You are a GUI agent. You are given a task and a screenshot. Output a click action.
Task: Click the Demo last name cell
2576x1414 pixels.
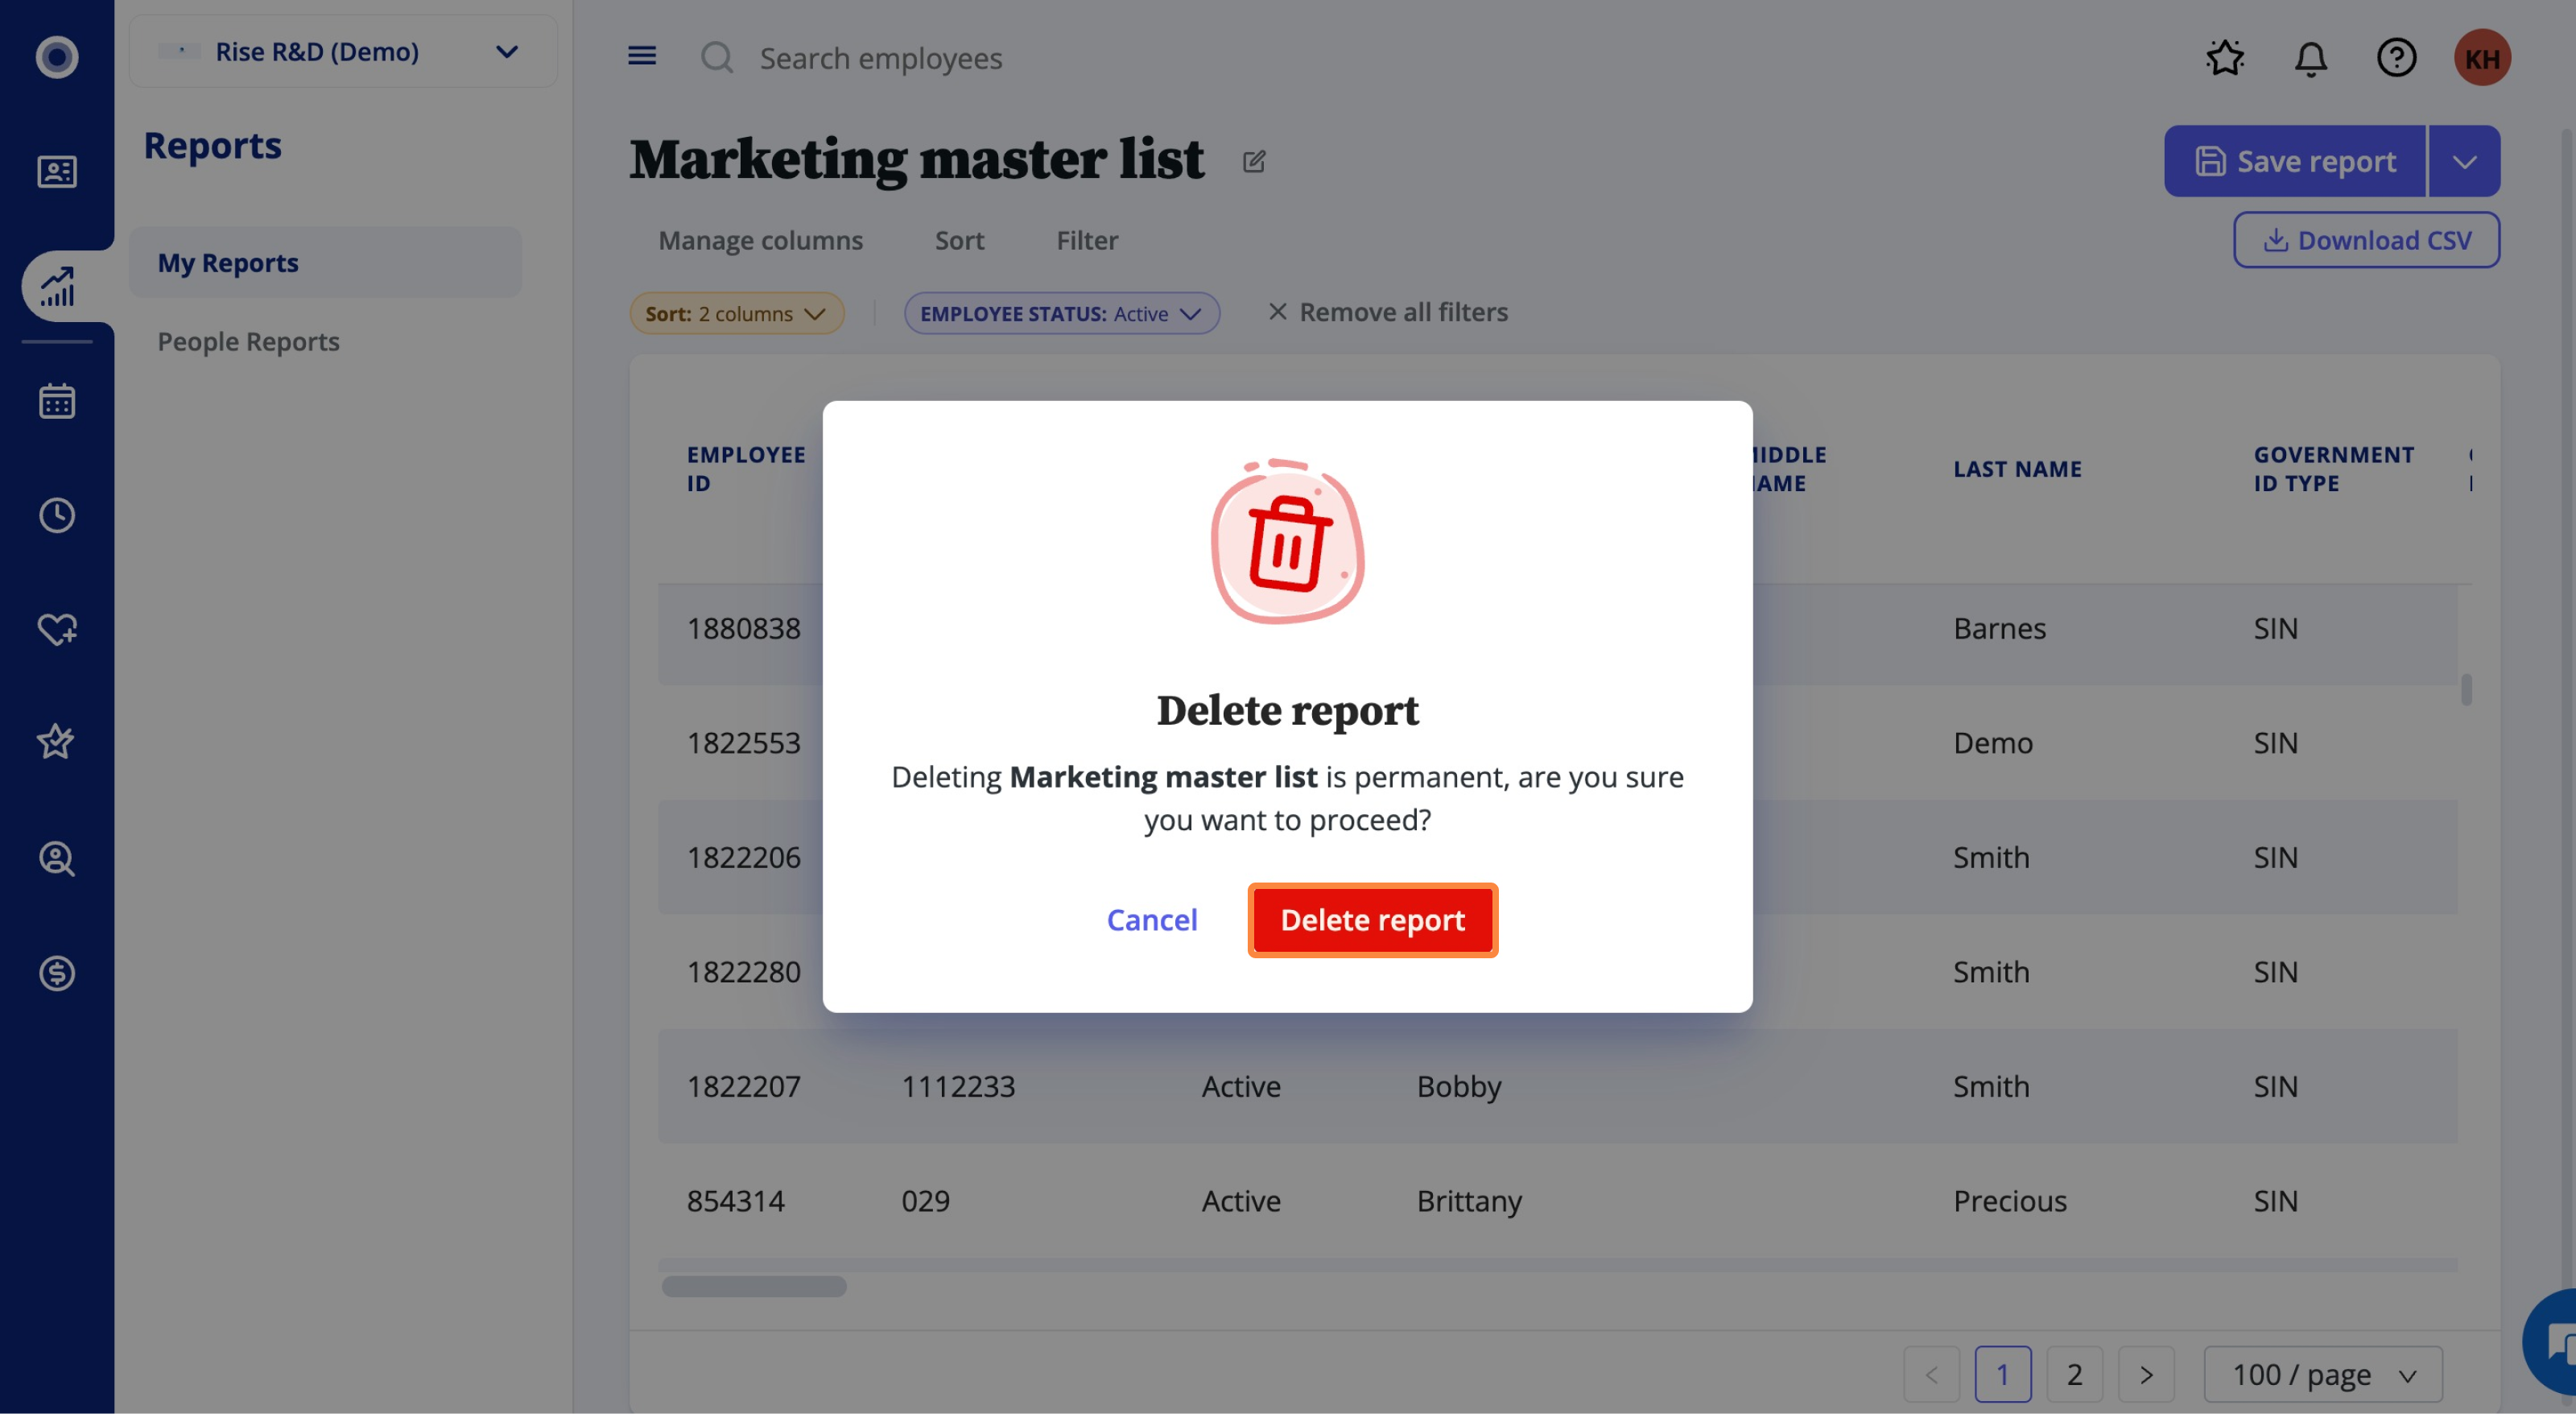coord(1993,743)
